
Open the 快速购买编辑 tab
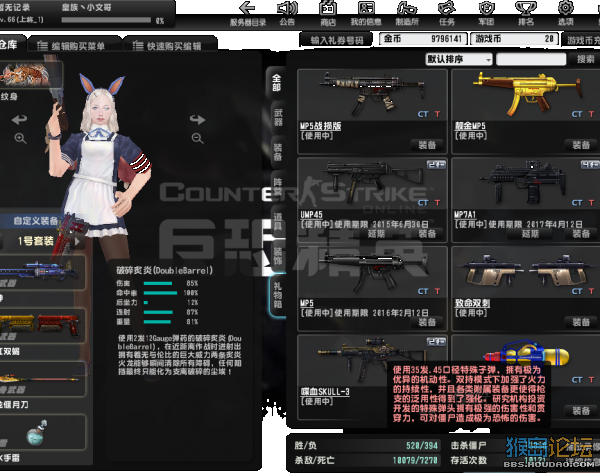[170, 46]
